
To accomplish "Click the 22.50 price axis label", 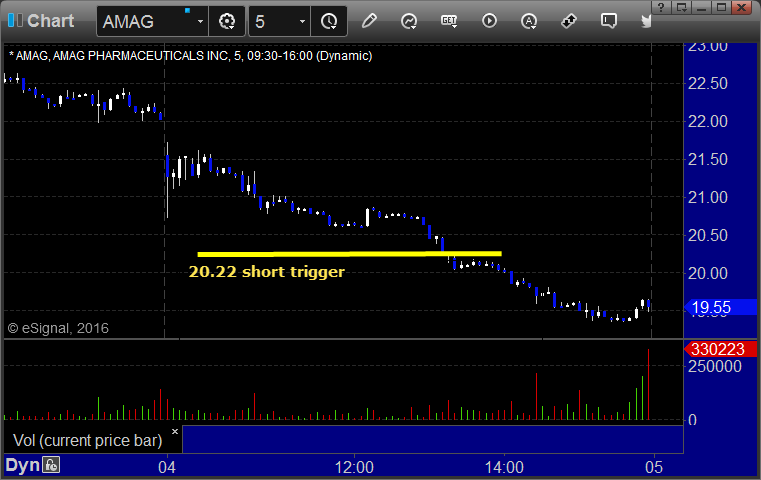I will (708, 83).
